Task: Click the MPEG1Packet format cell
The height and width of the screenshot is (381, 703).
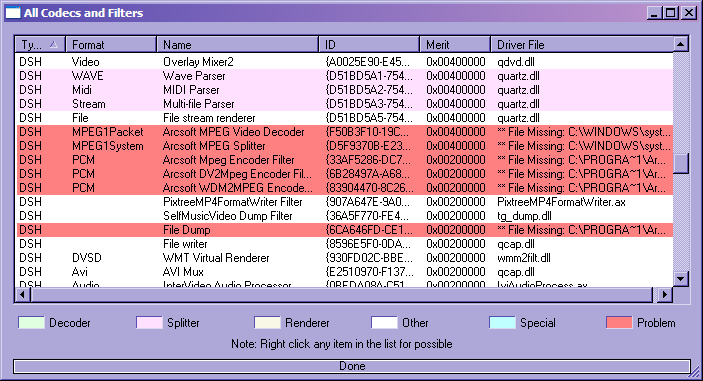Action: 108,132
